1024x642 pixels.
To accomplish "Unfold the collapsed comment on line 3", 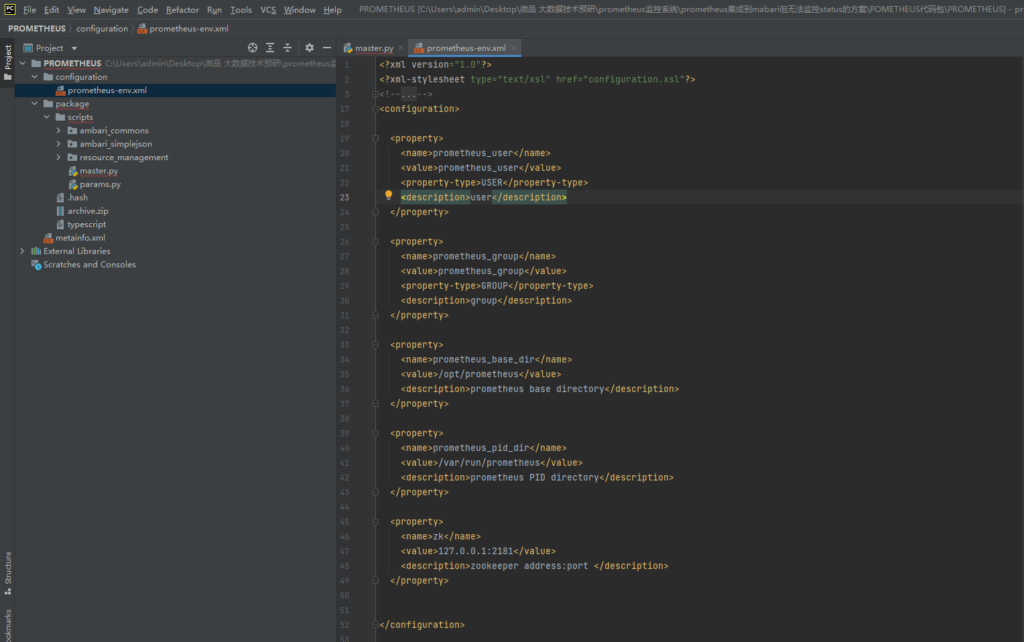I will tap(376, 94).
